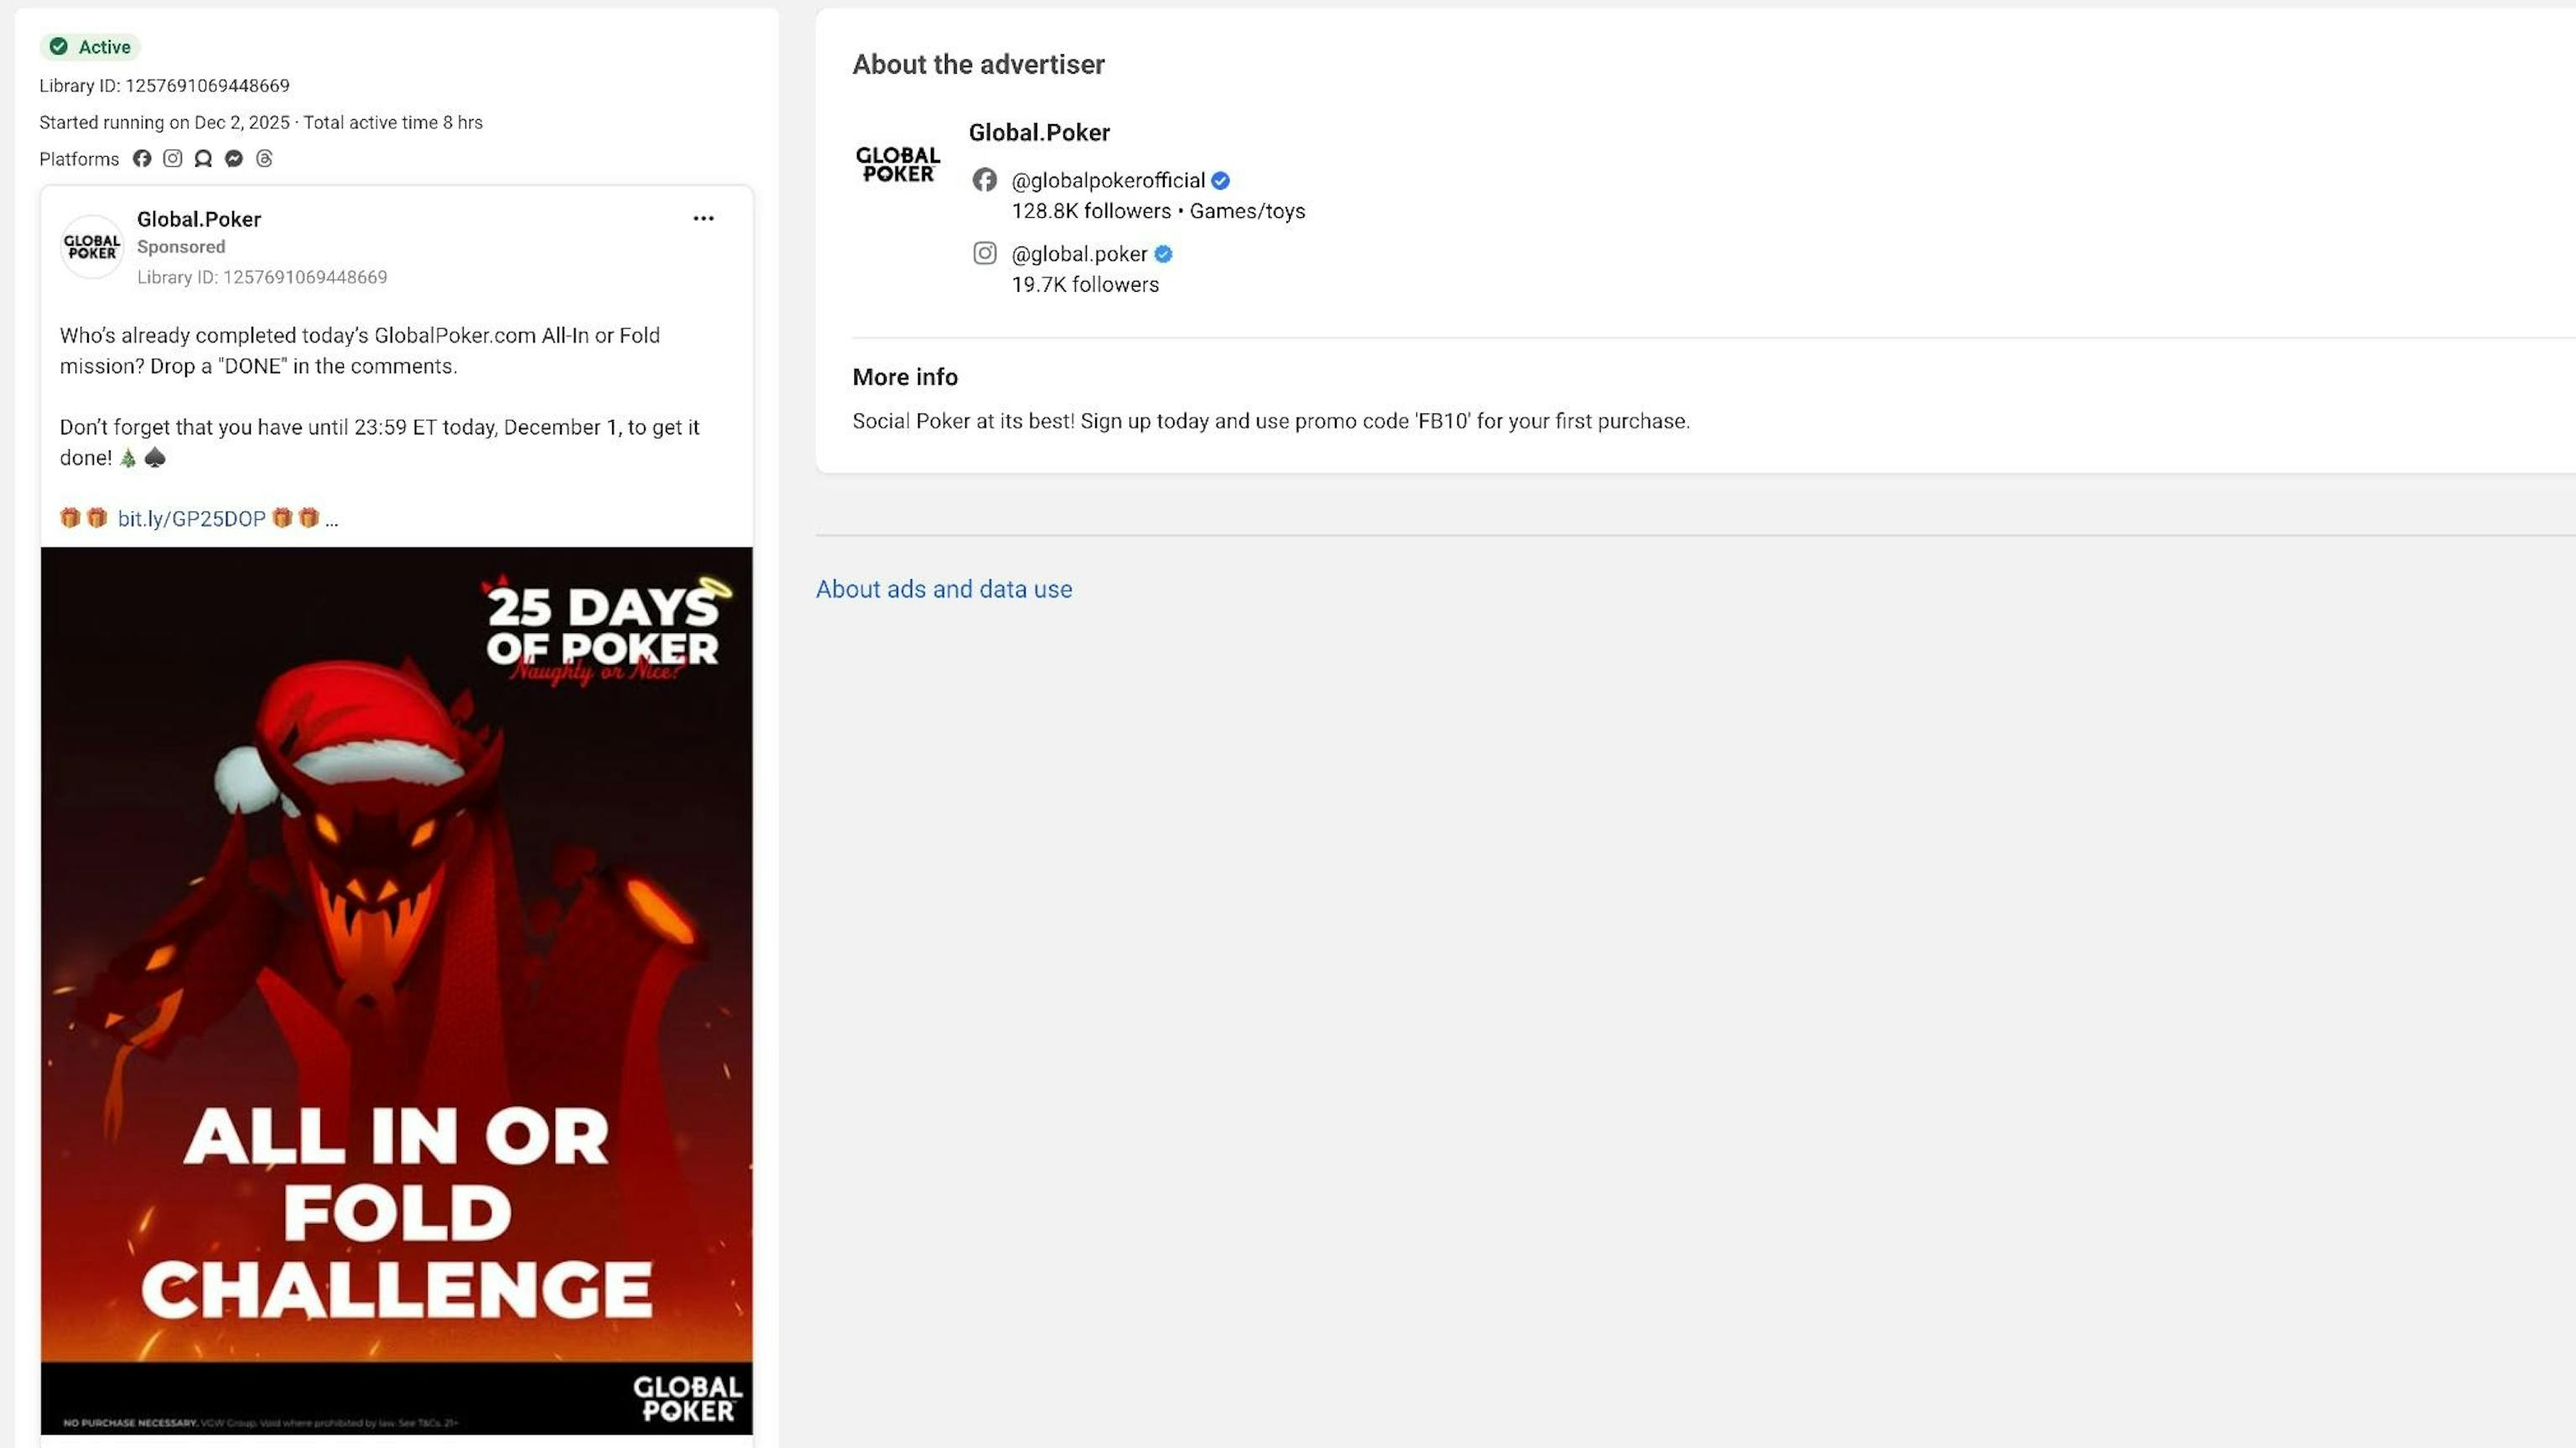The image size is (2576, 1448).
Task: Open the bit.ly/GP25DOP link
Action: coord(191,519)
